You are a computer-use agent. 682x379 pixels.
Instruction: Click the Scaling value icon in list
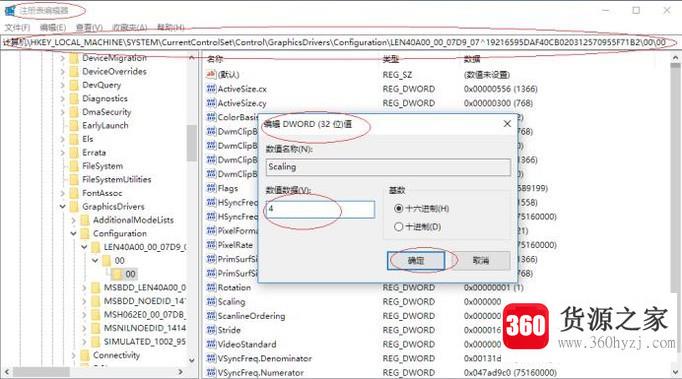pyautogui.click(x=211, y=302)
